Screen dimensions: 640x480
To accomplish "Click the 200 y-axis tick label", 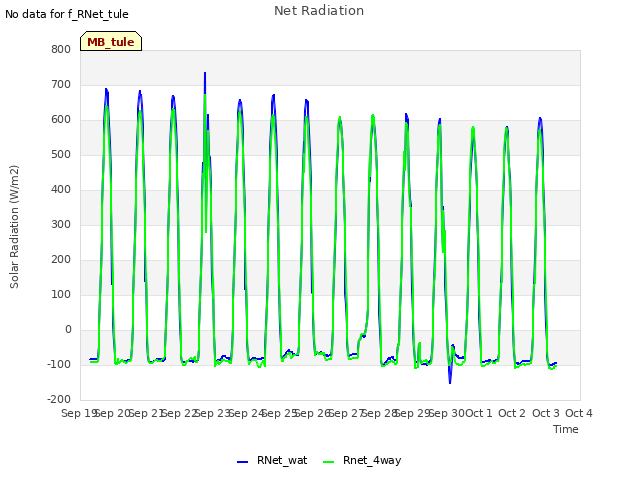I will [61, 260].
